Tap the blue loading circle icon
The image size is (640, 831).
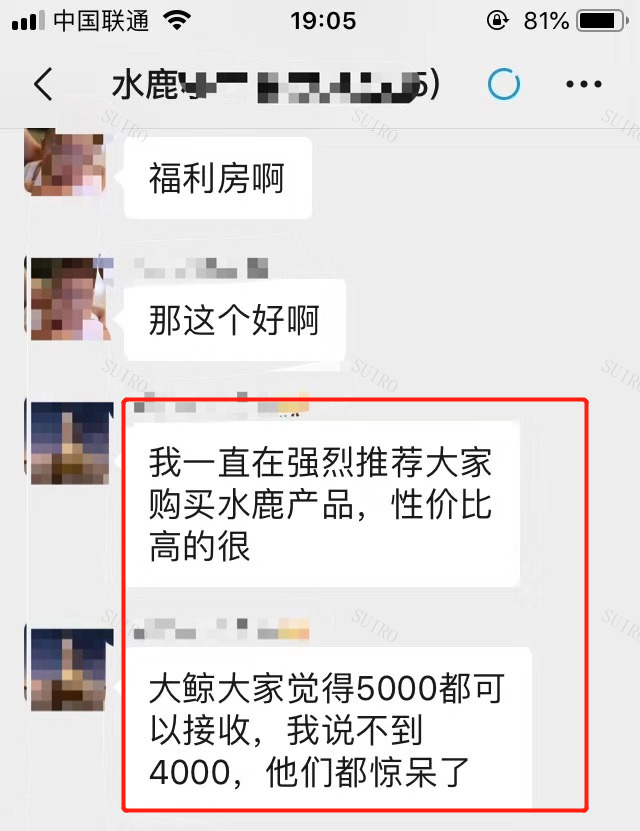pos(503,84)
